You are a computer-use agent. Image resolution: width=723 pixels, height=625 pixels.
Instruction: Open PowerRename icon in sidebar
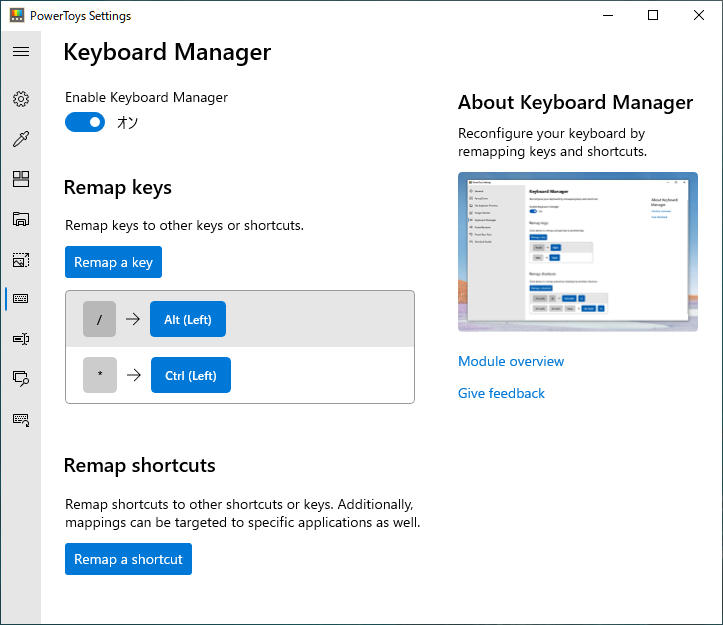click(x=21, y=339)
